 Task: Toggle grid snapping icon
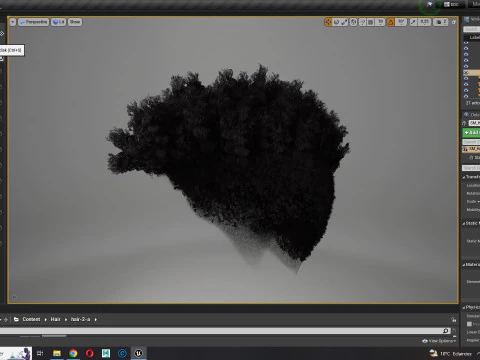(x=370, y=22)
